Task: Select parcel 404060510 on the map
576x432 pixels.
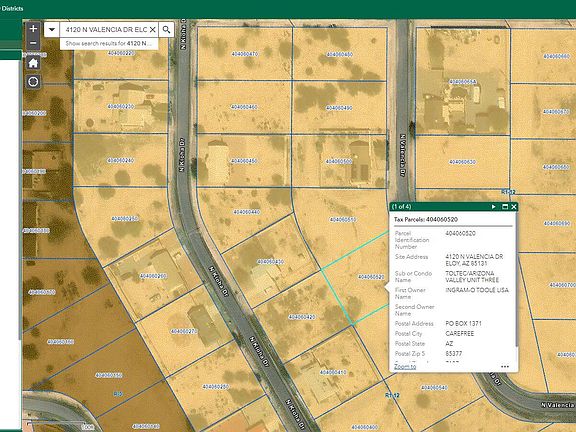Action: 342,220
